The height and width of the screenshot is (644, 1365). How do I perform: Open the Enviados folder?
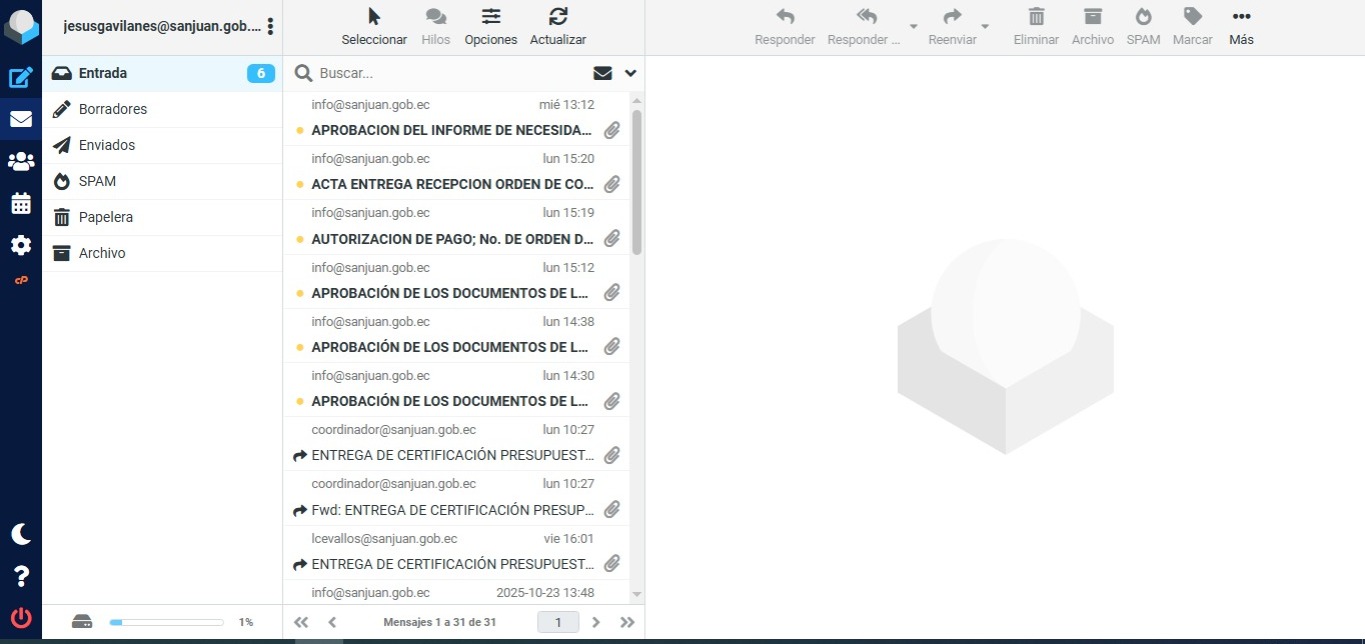pyautogui.click(x=107, y=145)
